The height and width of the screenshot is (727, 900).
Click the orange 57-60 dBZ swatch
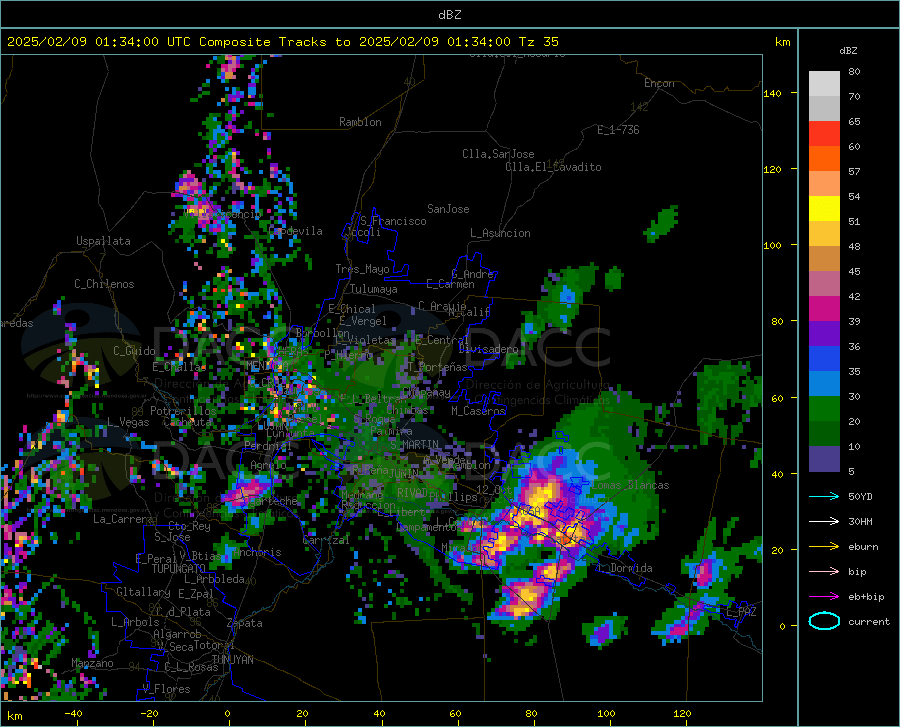[824, 158]
